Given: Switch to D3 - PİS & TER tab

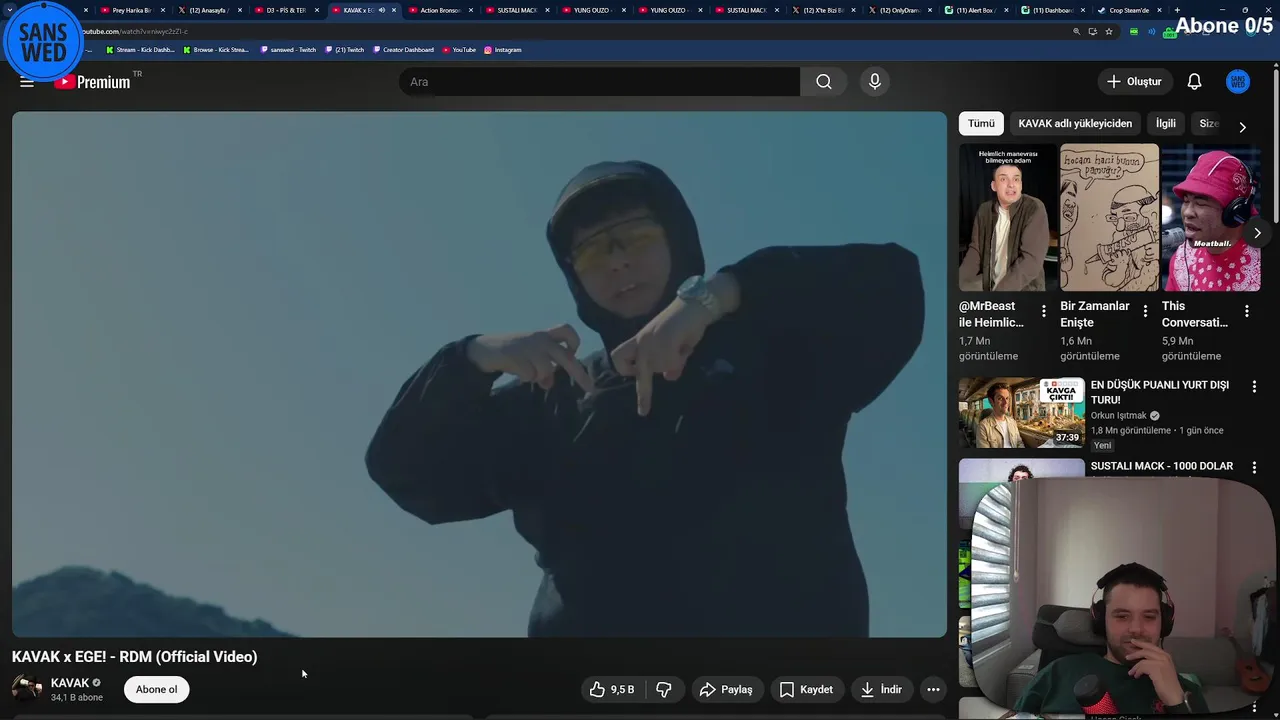Looking at the screenshot, I should [x=285, y=10].
